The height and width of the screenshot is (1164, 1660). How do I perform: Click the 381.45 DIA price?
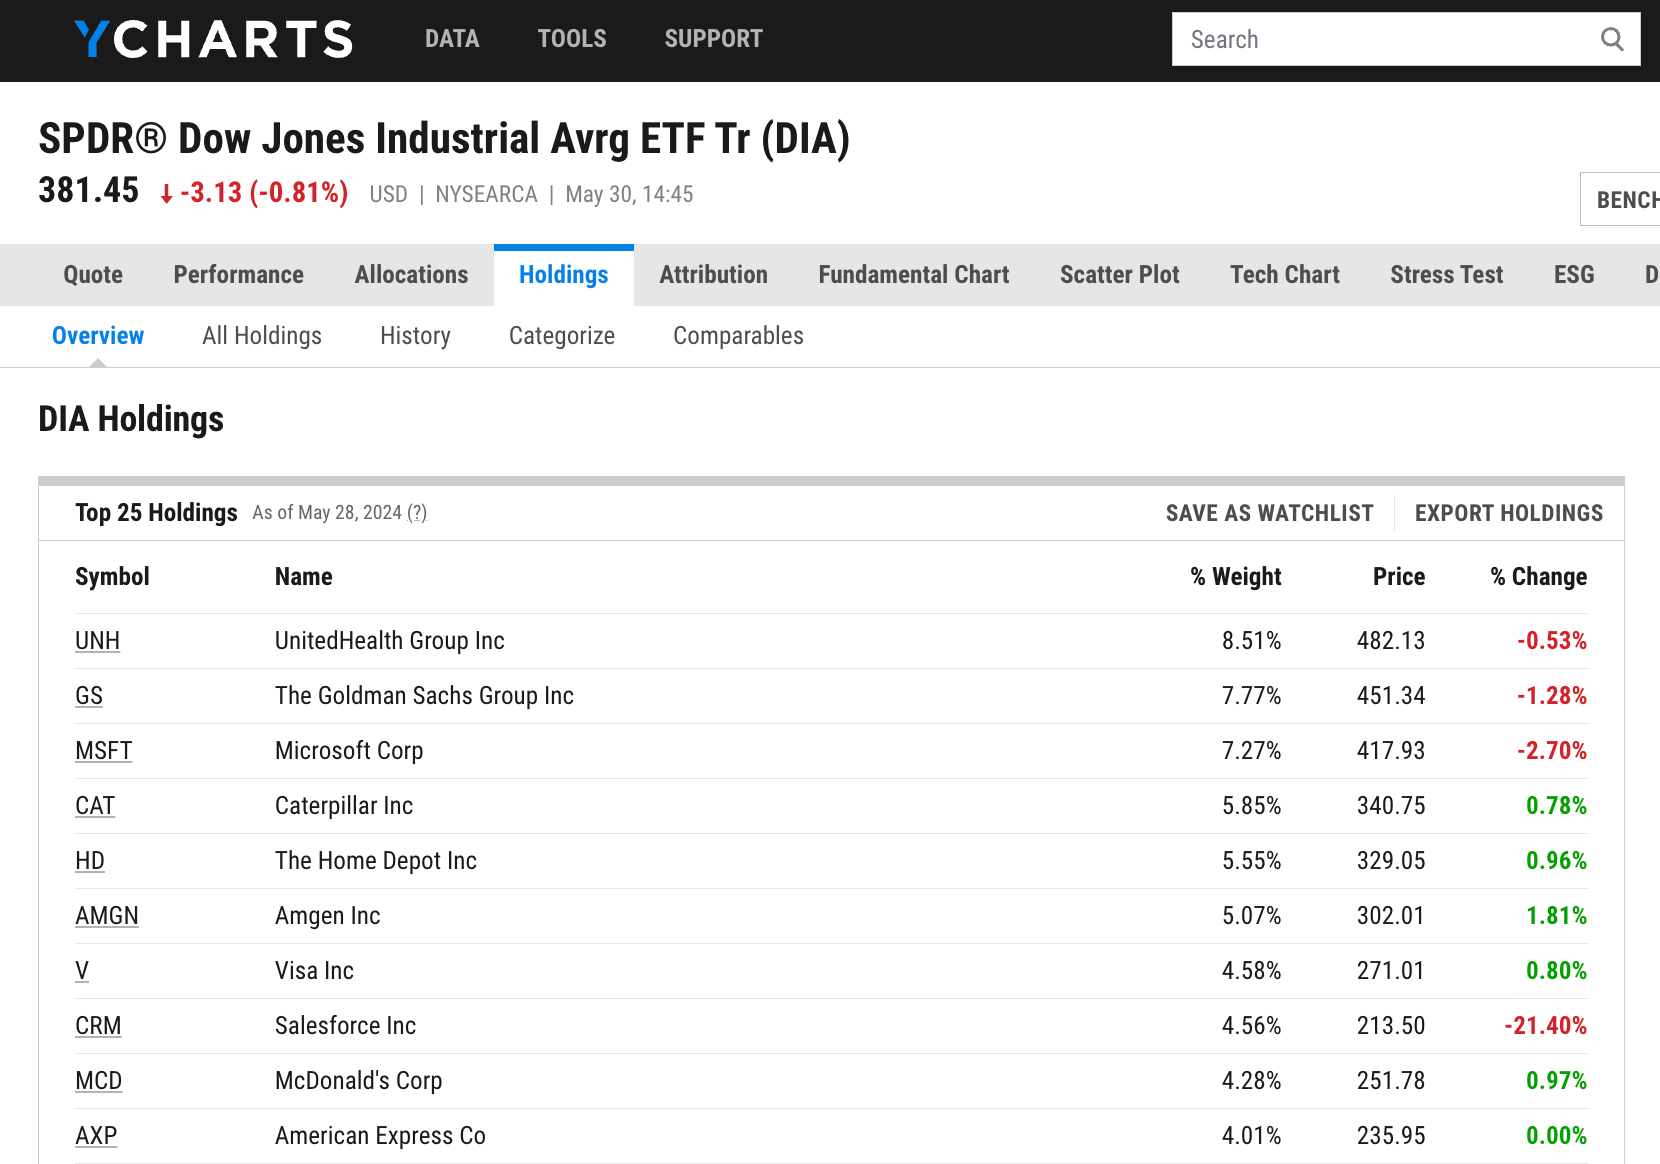point(89,190)
